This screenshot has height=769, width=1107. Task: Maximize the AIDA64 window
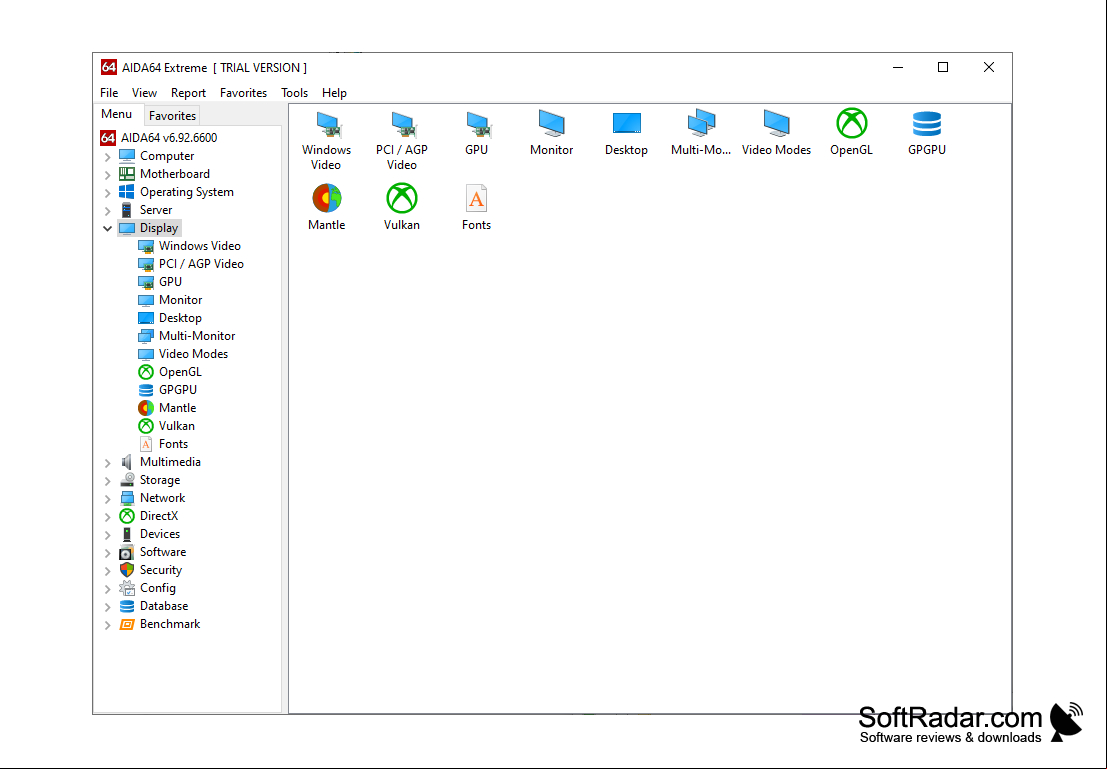point(943,67)
